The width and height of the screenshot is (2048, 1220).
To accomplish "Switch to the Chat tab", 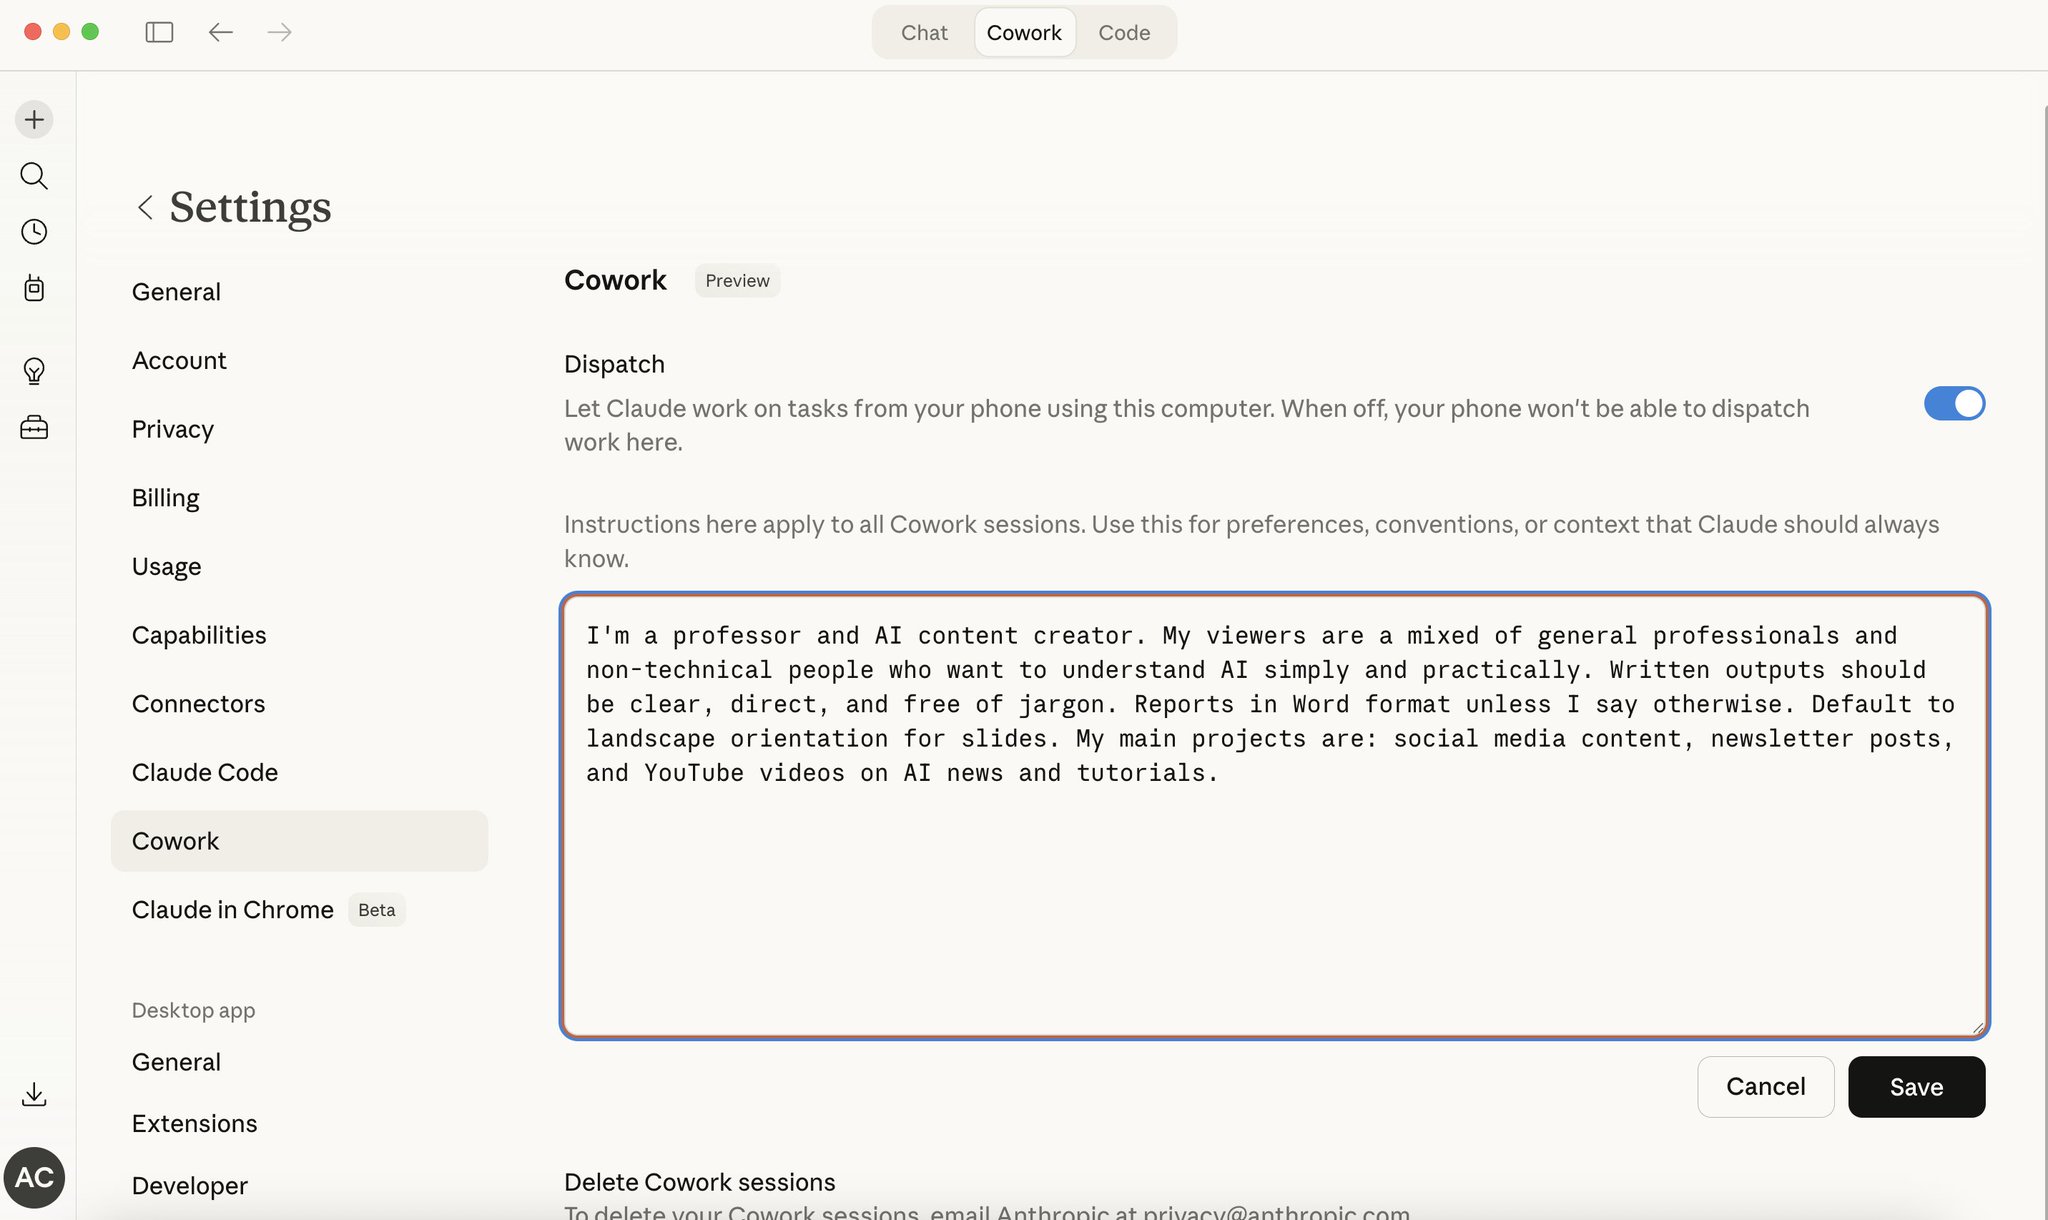I will pos(924,32).
